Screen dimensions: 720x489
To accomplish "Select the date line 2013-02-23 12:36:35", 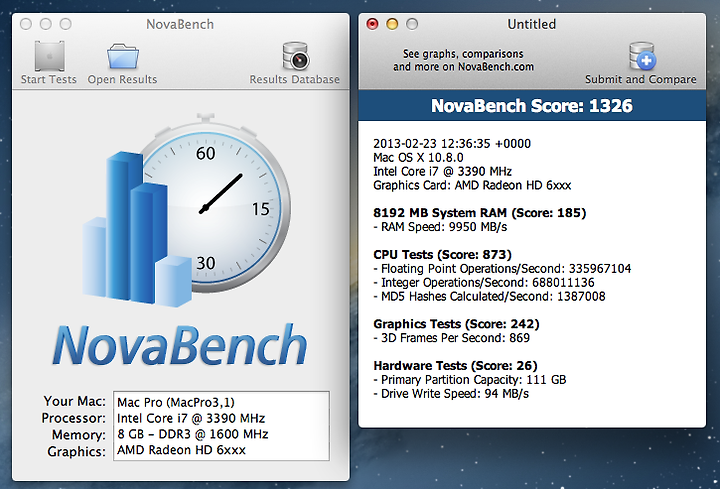I will pyautogui.click(x=452, y=144).
